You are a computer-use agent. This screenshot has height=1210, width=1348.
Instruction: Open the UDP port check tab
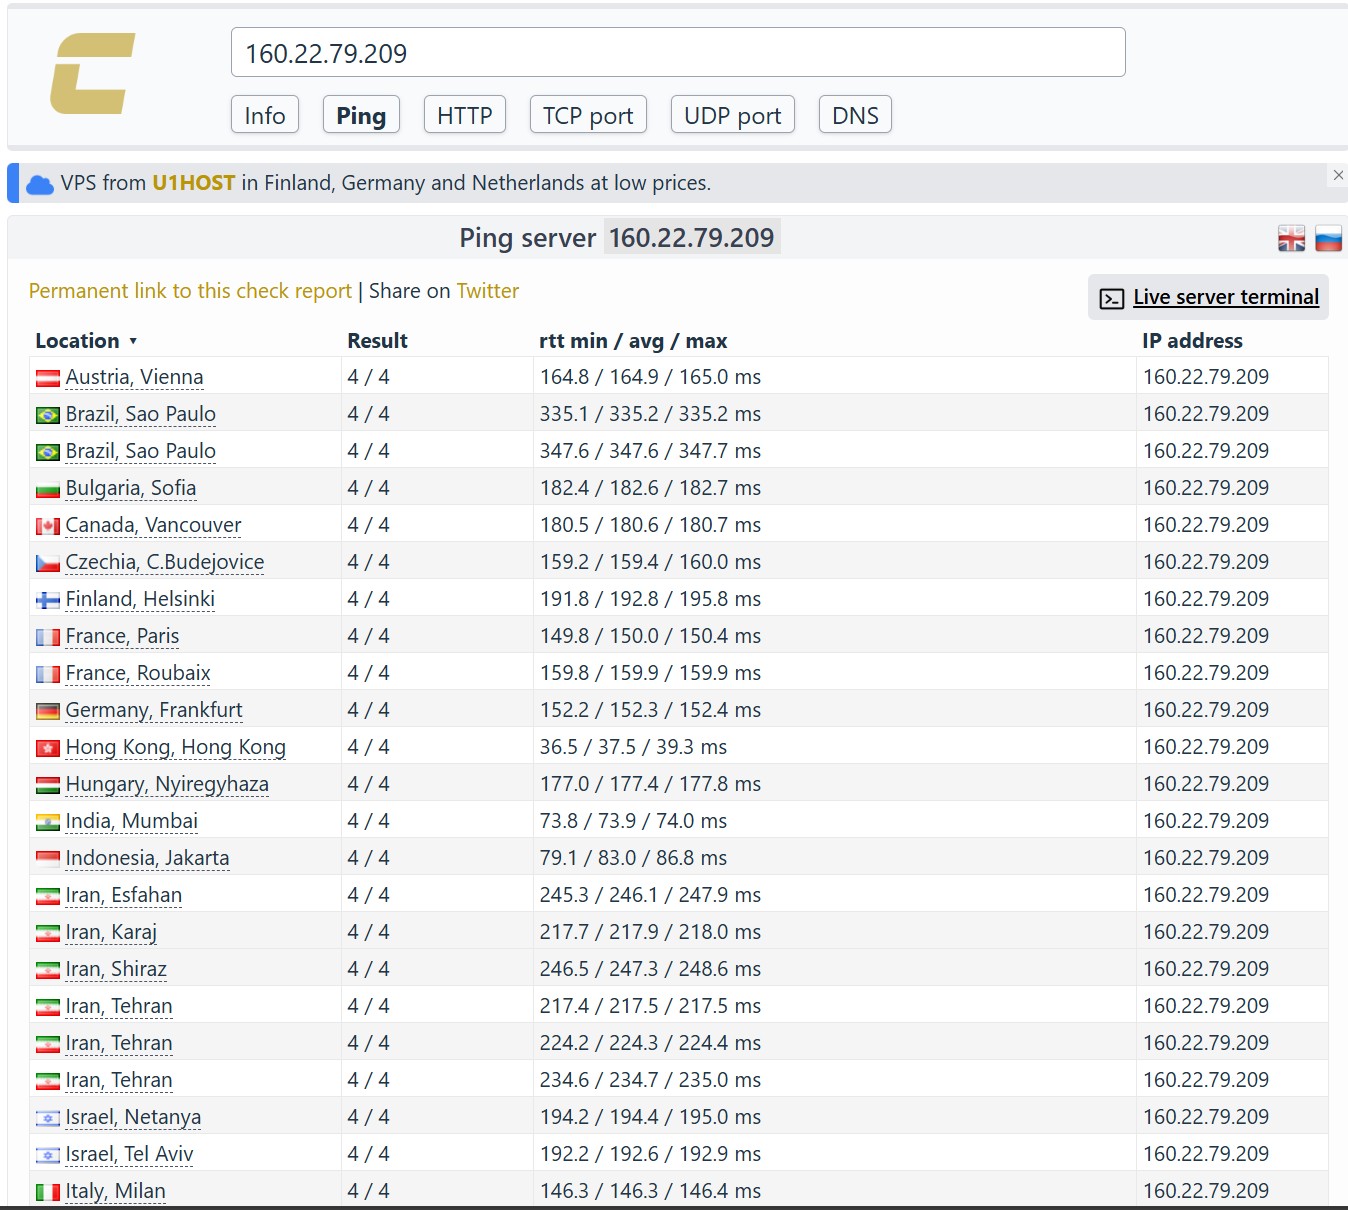(x=733, y=115)
